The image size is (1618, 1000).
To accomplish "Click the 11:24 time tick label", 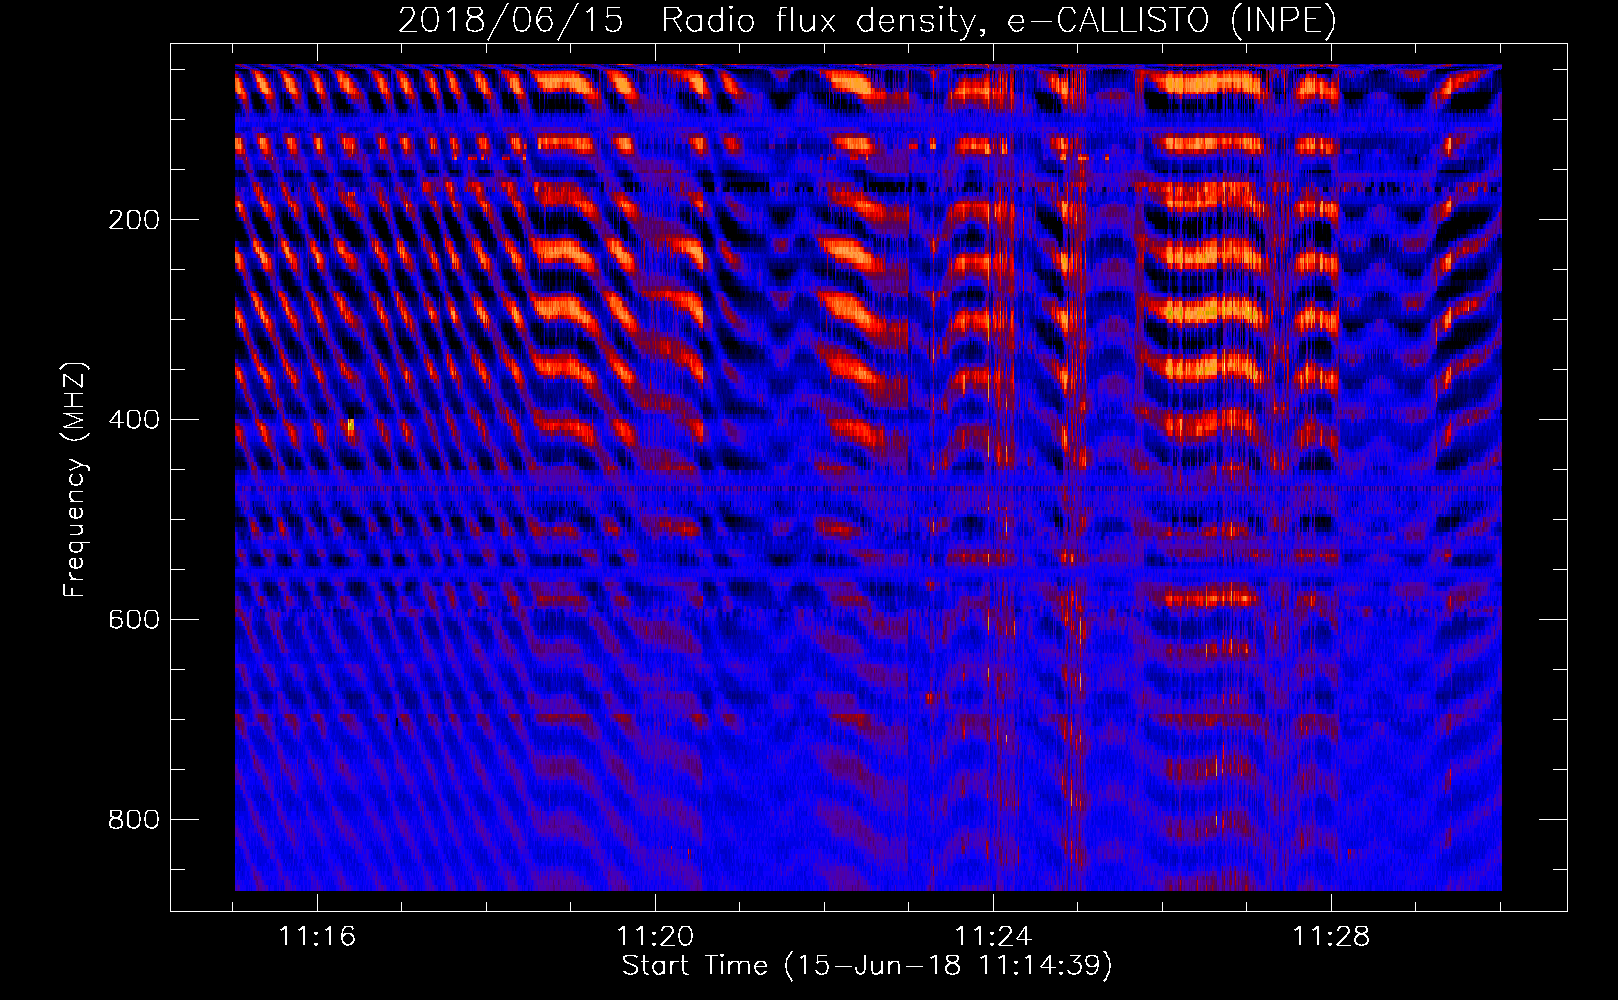I will coord(993,937).
